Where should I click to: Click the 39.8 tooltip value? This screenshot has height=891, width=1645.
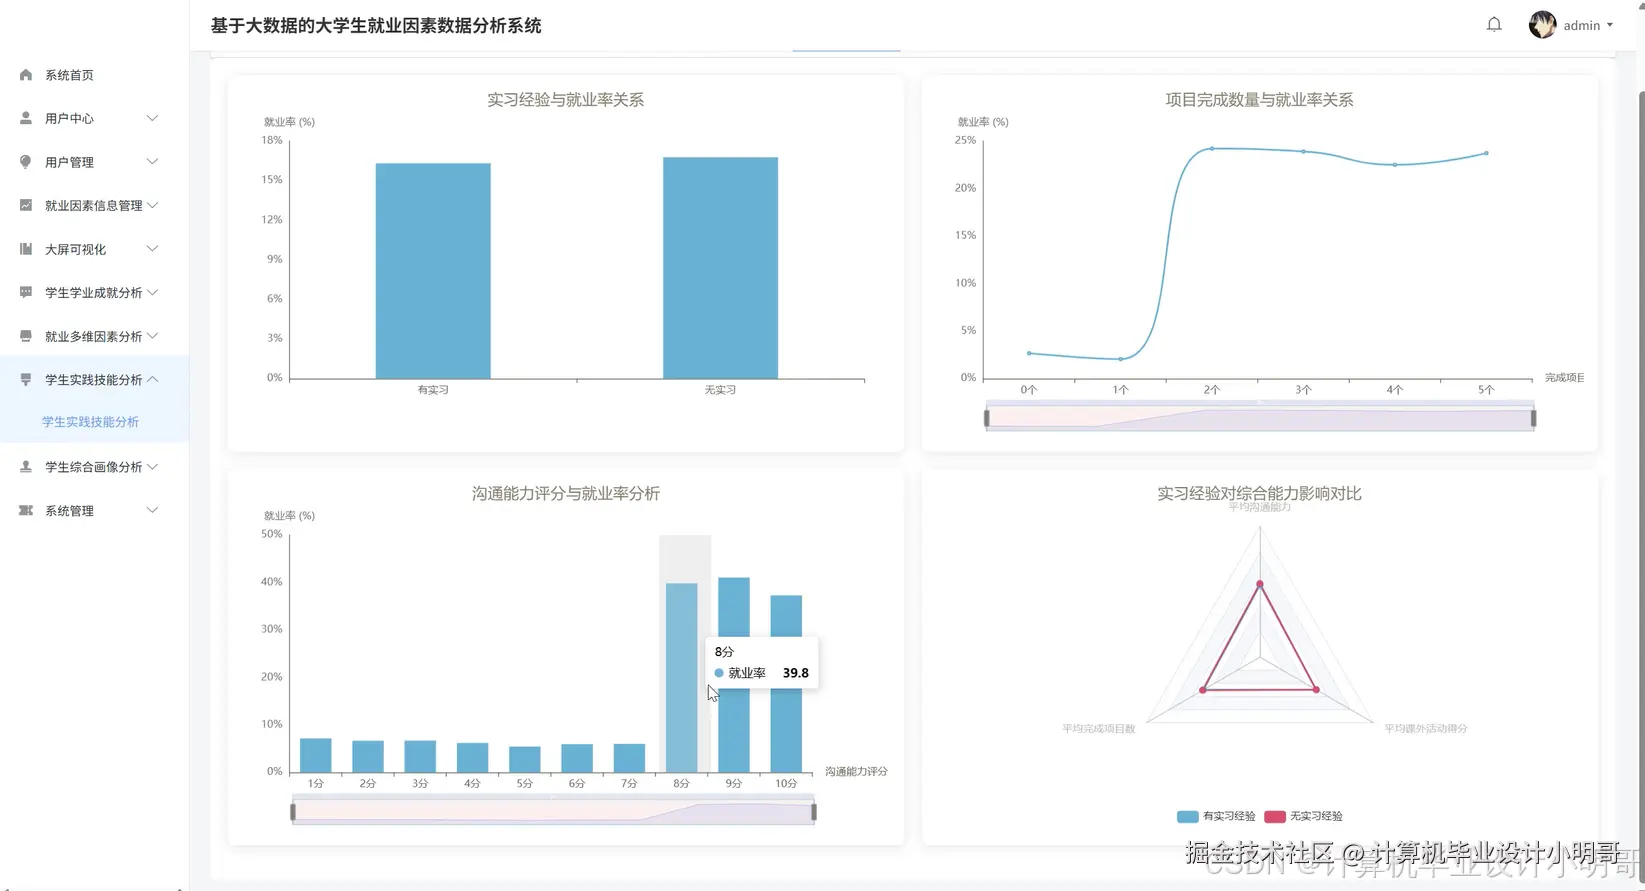tap(795, 673)
